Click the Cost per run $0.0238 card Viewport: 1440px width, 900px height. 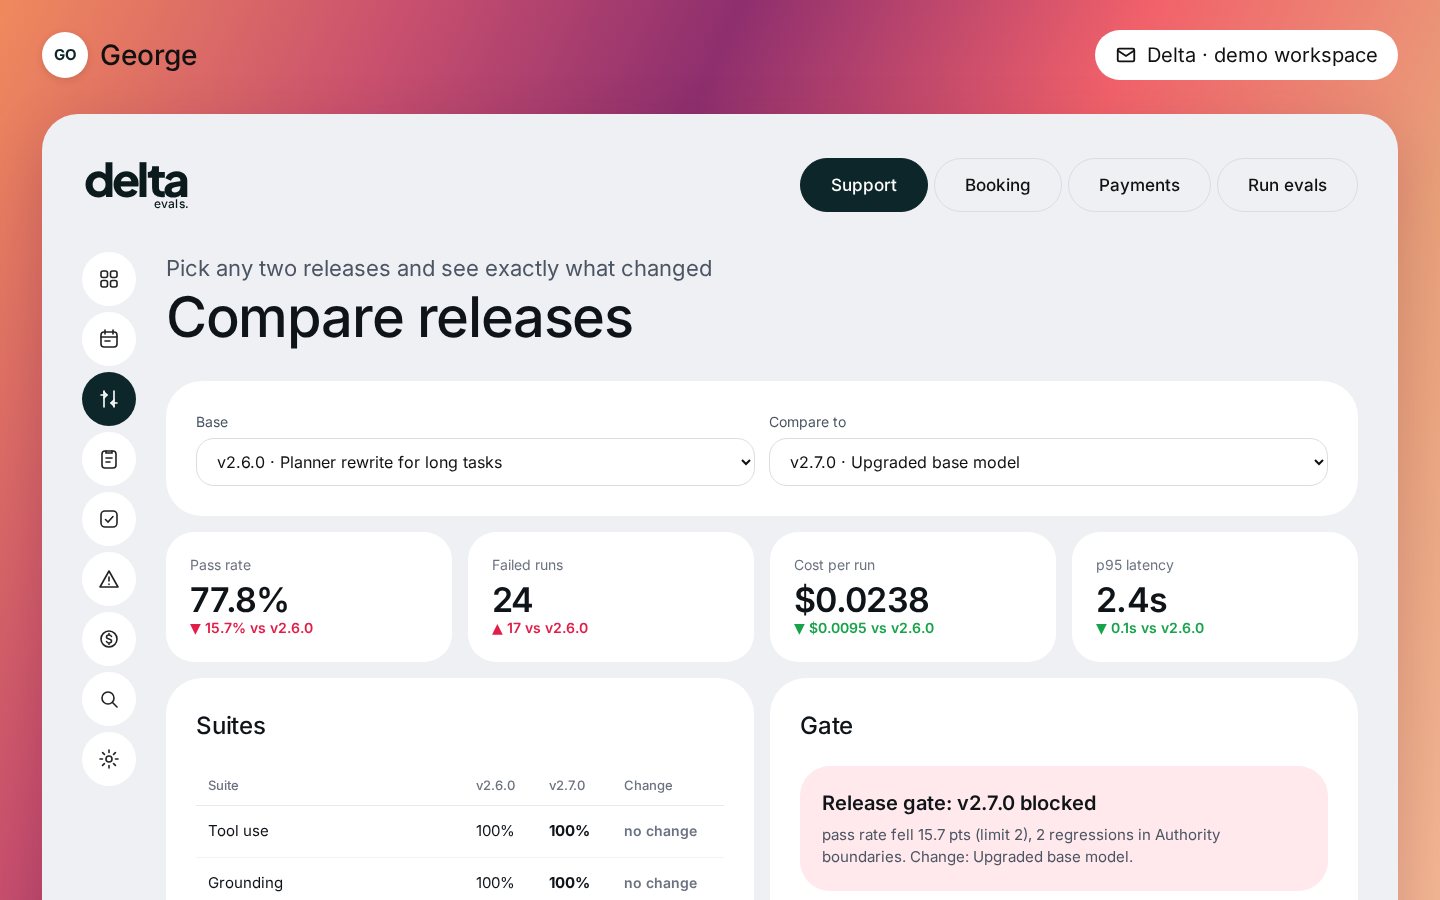pyautogui.click(x=913, y=597)
